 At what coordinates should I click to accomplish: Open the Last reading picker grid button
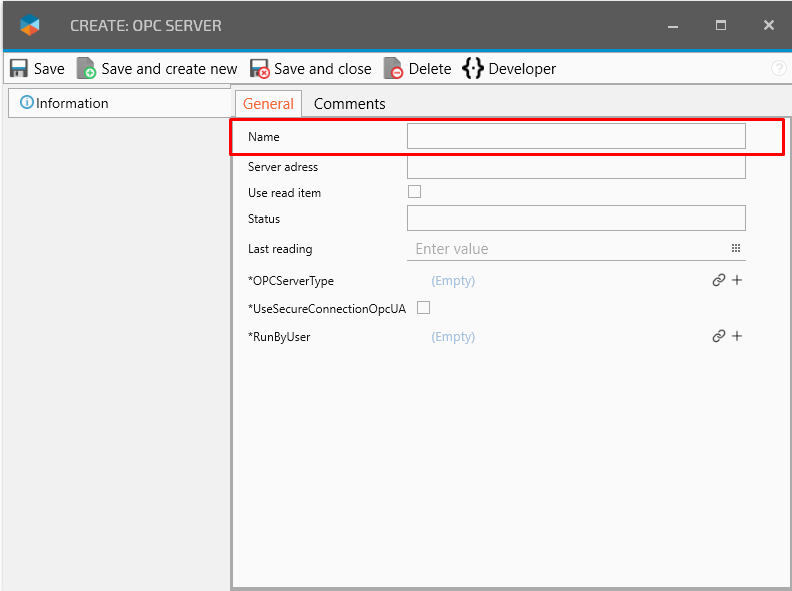point(735,249)
